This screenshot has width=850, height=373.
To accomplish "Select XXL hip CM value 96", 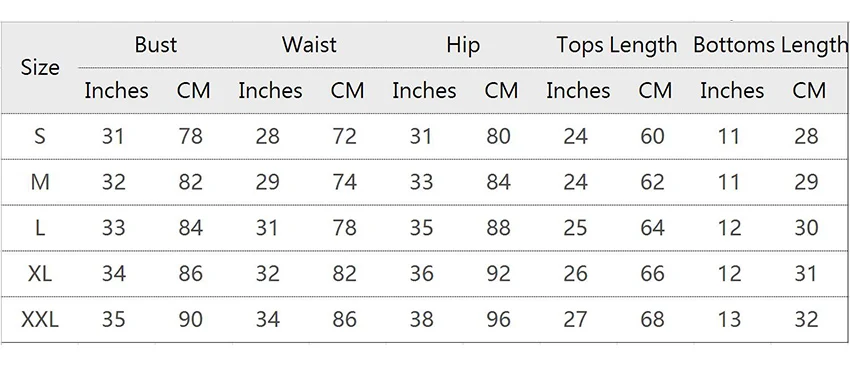I will tap(498, 320).
